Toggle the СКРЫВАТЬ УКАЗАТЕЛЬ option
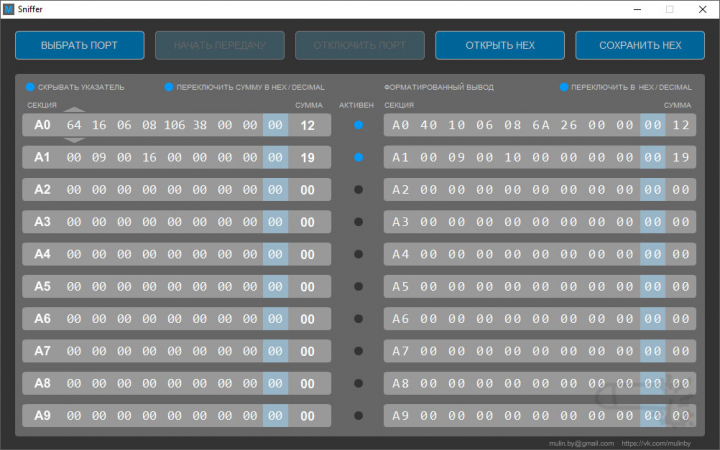The width and height of the screenshot is (720, 450). pos(30,87)
